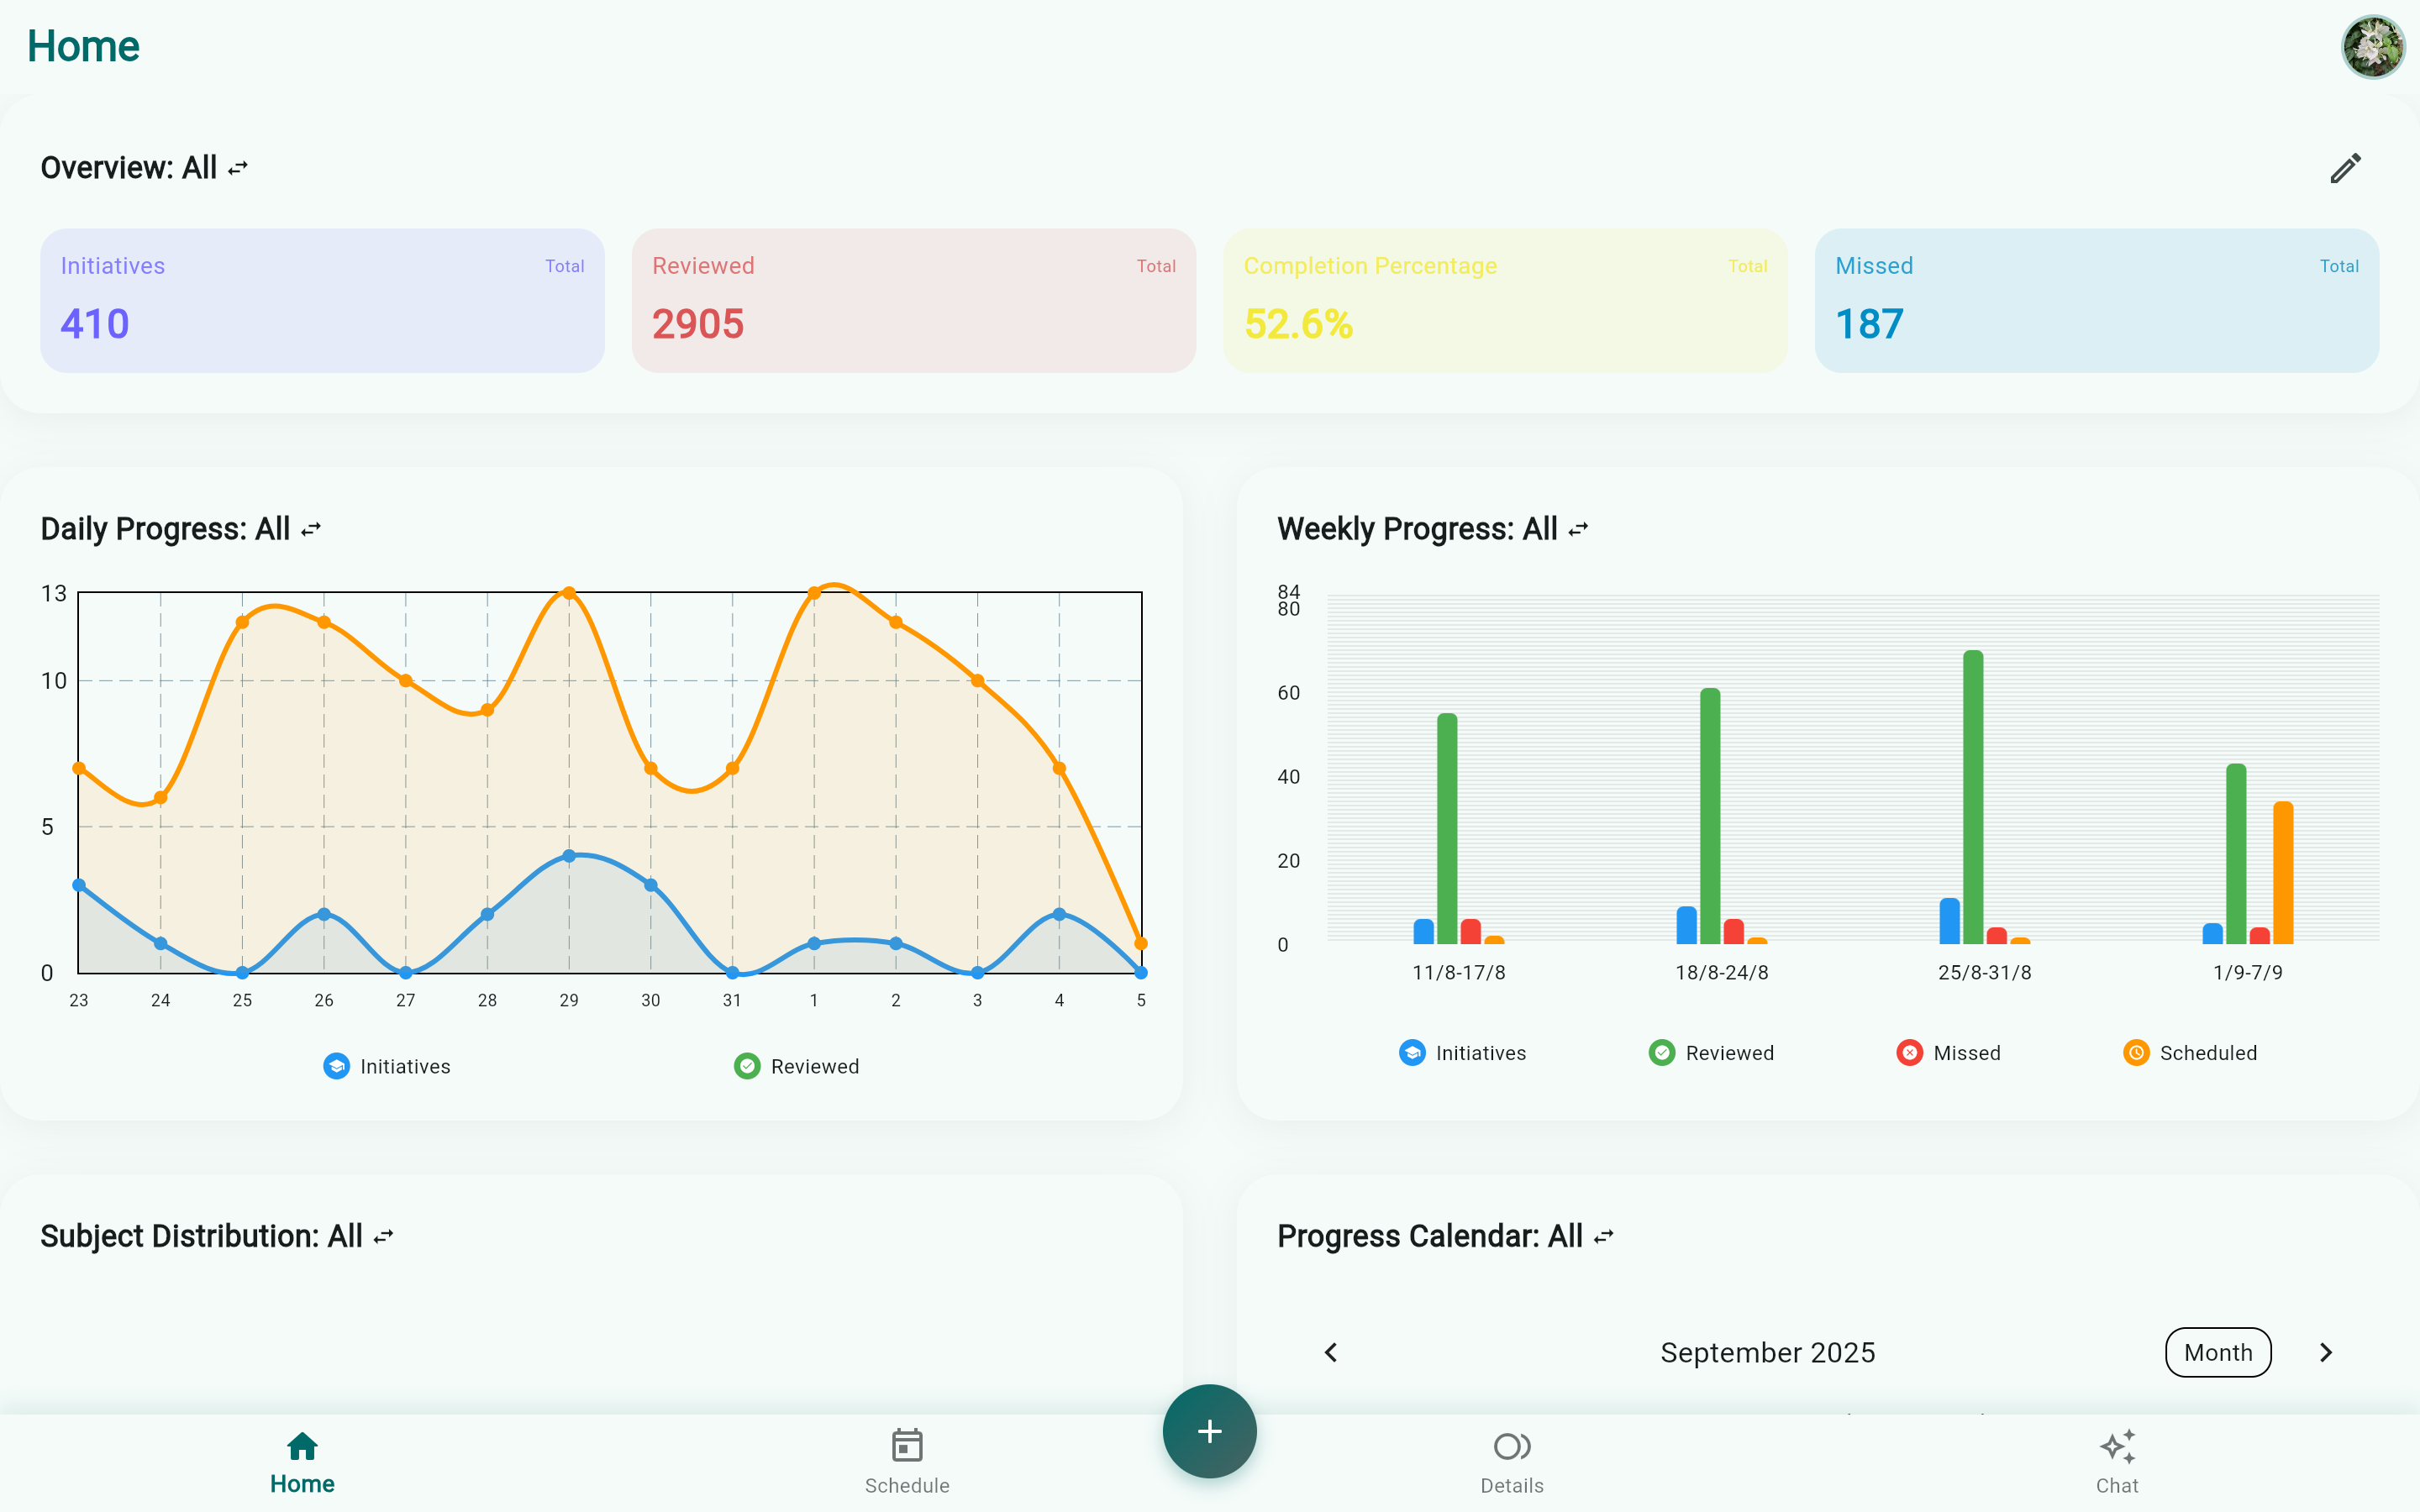
Task: Switch Weekly Progress filter swap arrows
Action: click(x=1578, y=529)
